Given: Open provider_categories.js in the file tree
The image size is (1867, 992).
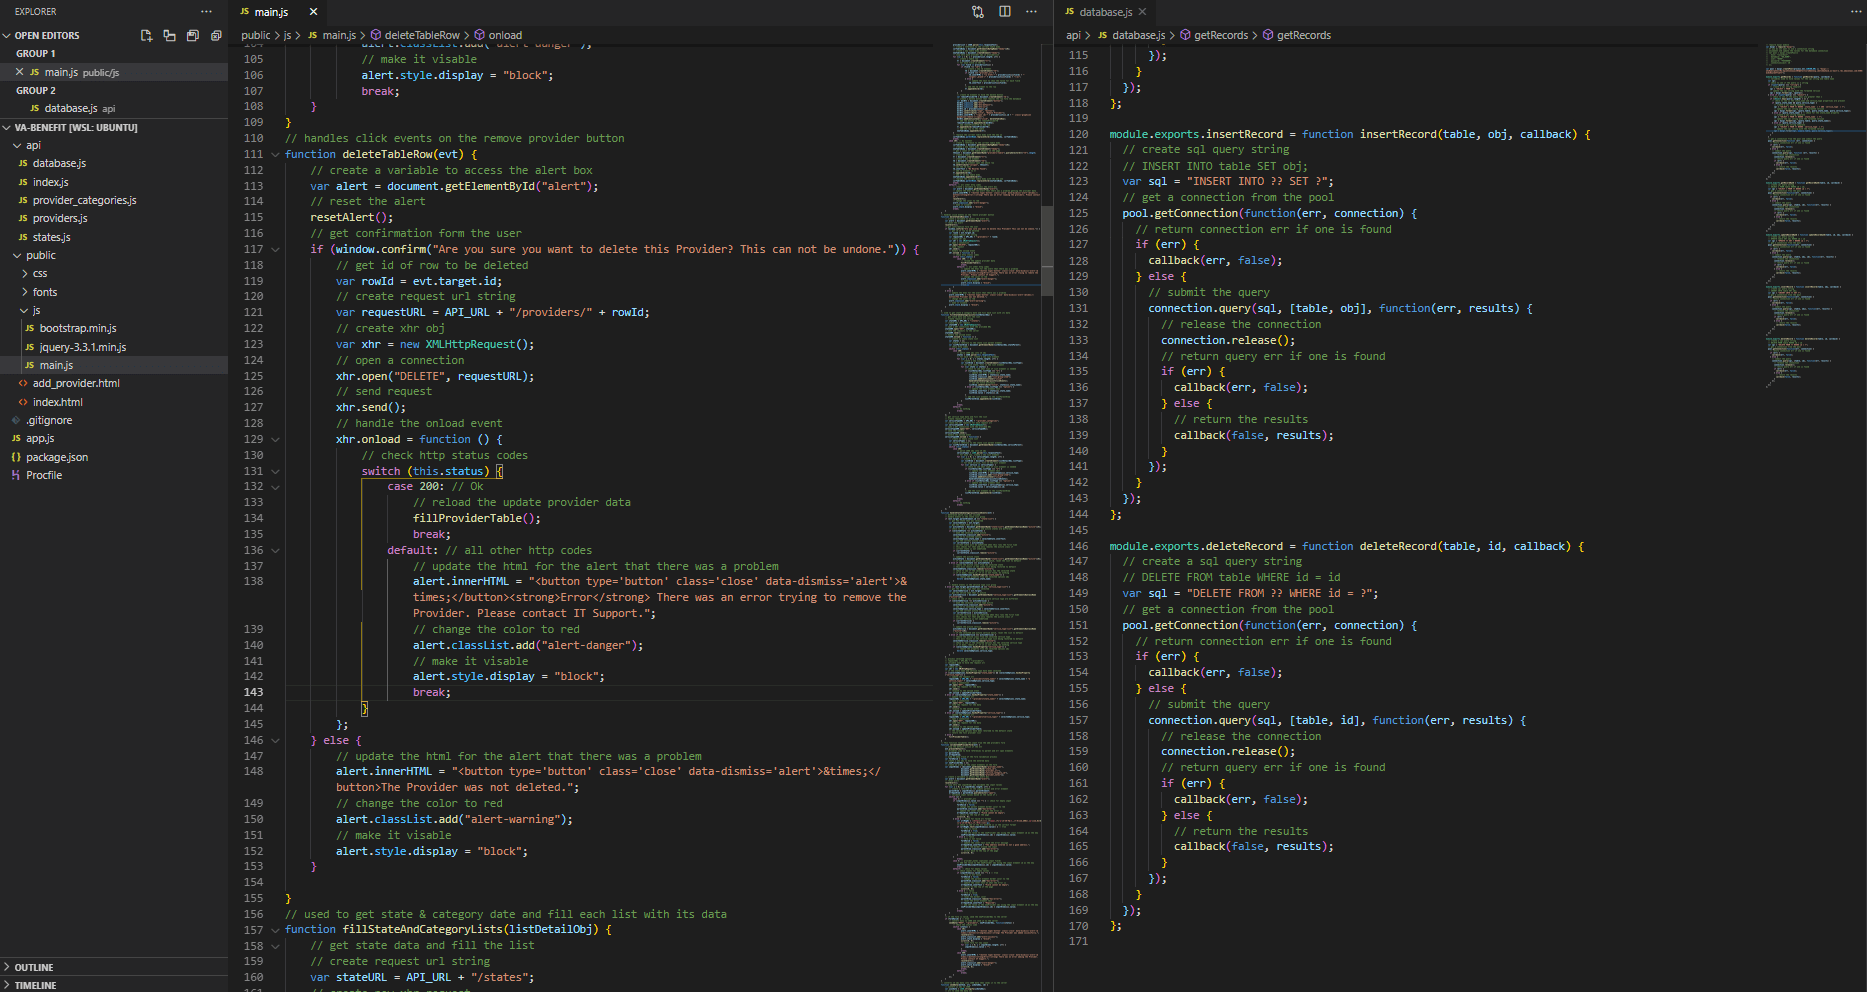Looking at the screenshot, I should 114,200.
